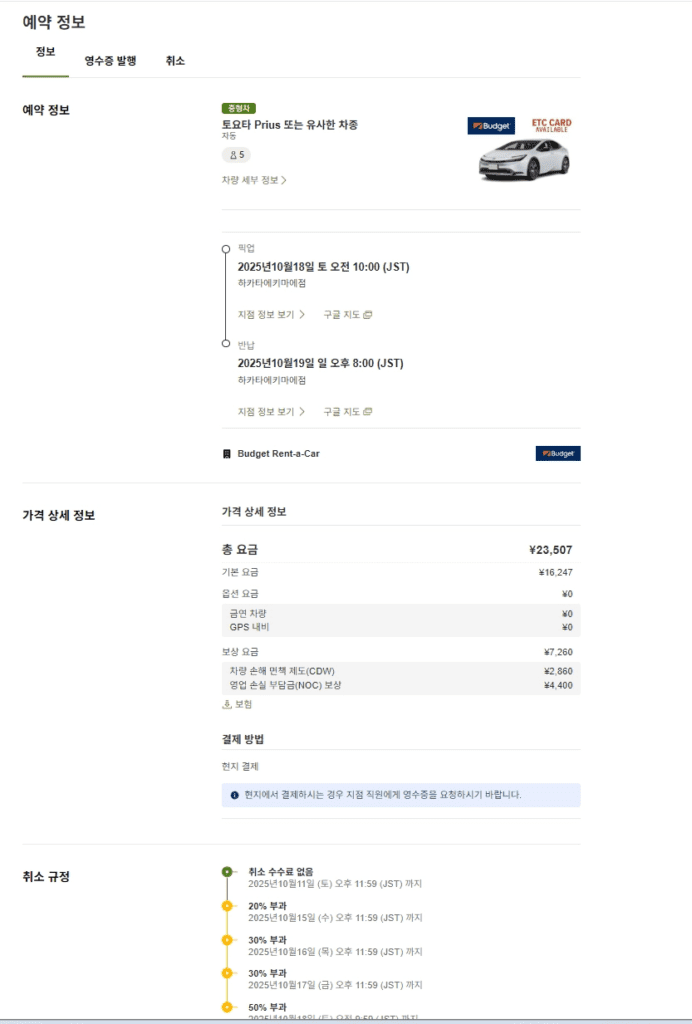
Task: Click the green 중형차 category badge
Action: (x=239, y=109)
